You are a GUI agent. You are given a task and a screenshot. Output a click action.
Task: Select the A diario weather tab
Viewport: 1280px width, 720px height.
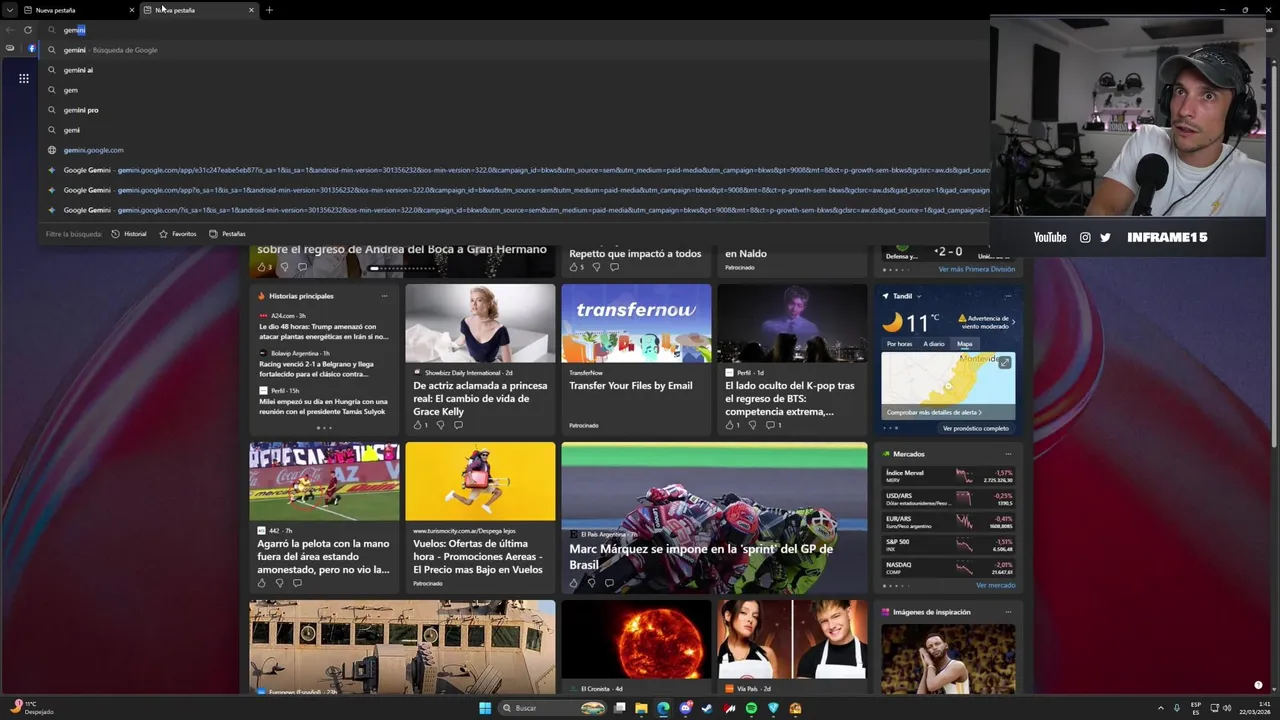[934, 344]
